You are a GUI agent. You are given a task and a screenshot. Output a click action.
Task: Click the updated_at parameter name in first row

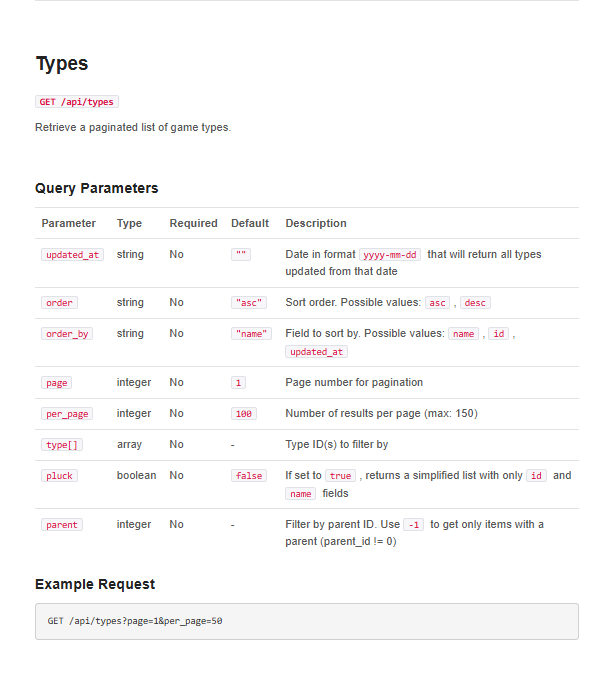pyautogui.click(x=72, y=255)
